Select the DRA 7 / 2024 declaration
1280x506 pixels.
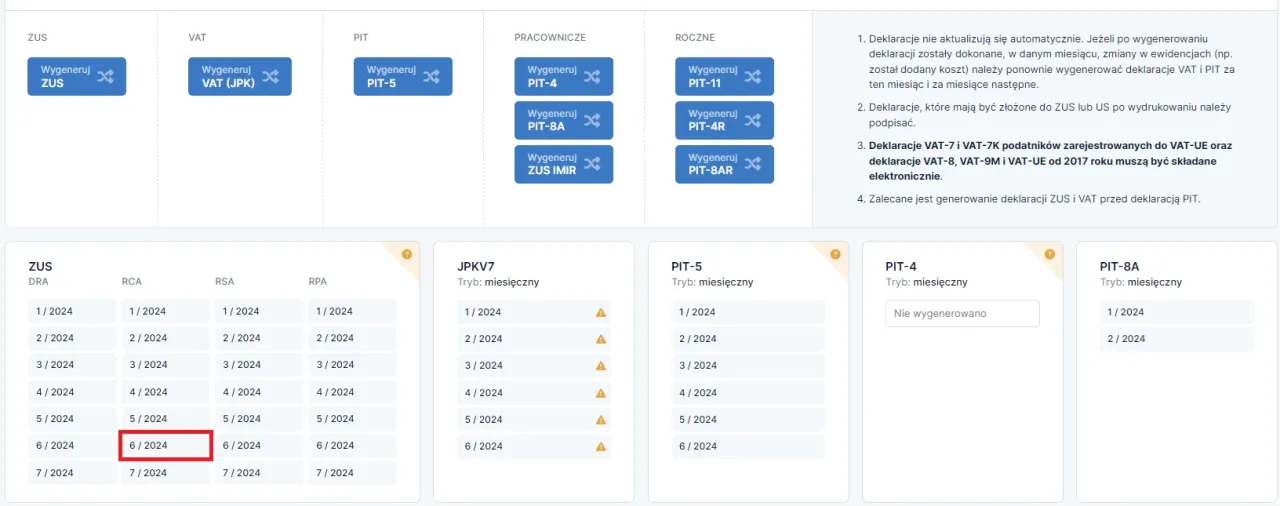click(x=72, y=473)
